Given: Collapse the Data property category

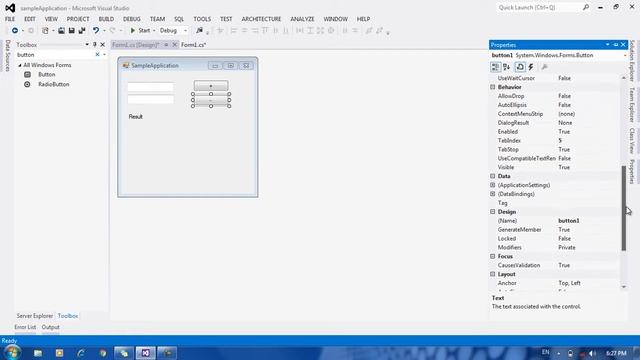Looking at the screenshot, I should (x=493, y=176).
